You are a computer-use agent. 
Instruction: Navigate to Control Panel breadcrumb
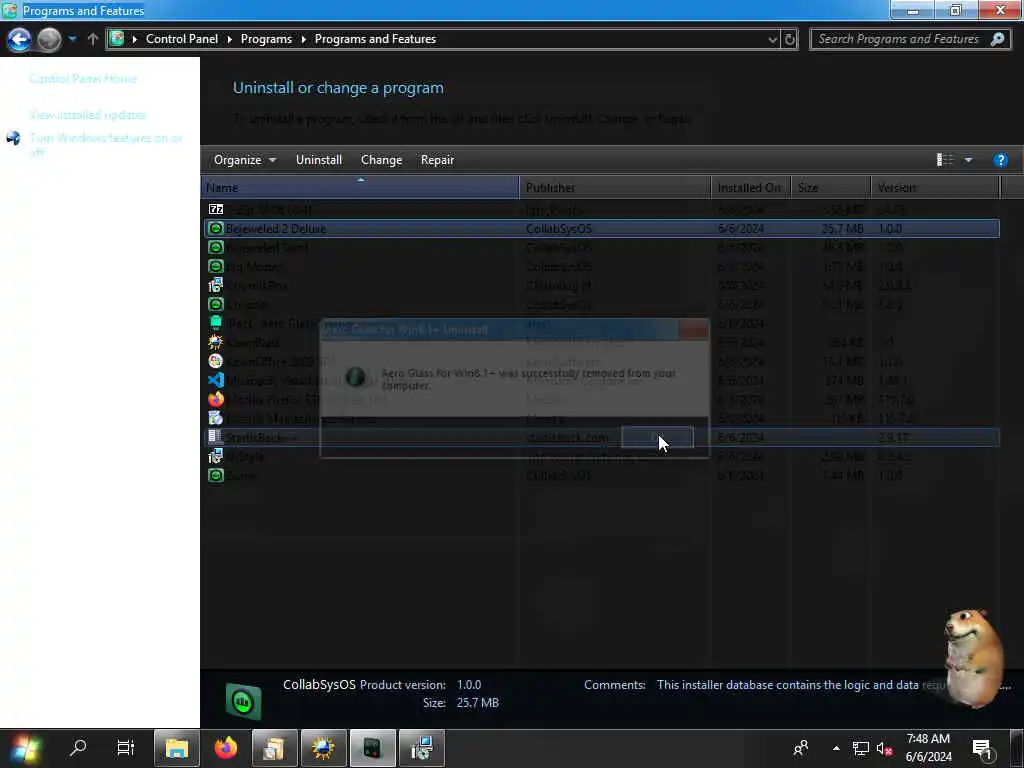pos(182,39)
